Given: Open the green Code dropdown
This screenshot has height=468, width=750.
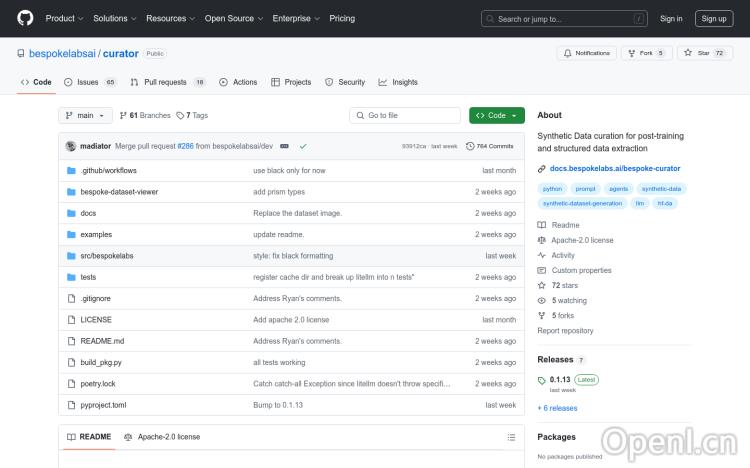Looking at the screenshot, I should [496, 116].
